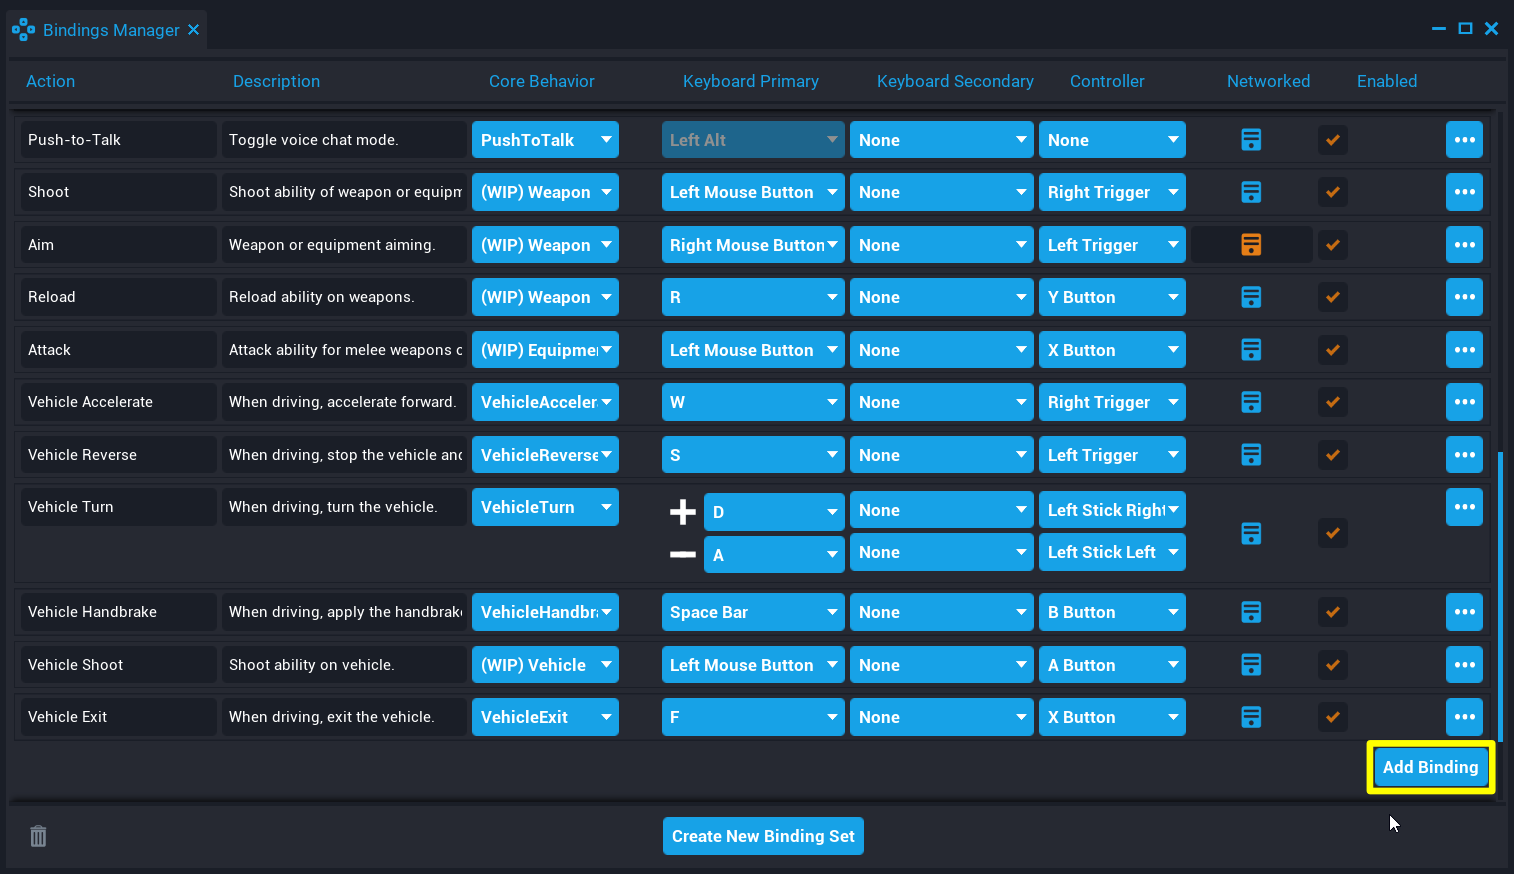Image resolution: width=1514 pixels, height=874 pixels.
Task: Click the Add Binding button
Action: (x=1430, y=767)
